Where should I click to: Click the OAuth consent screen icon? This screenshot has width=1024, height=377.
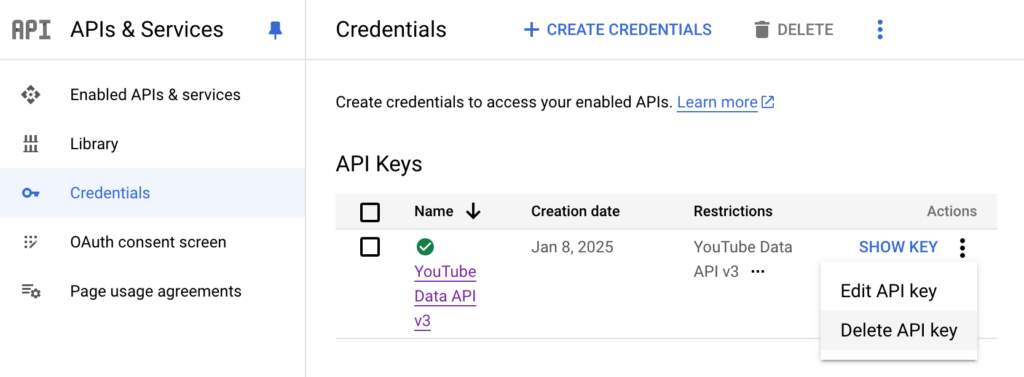click(31, 242)
